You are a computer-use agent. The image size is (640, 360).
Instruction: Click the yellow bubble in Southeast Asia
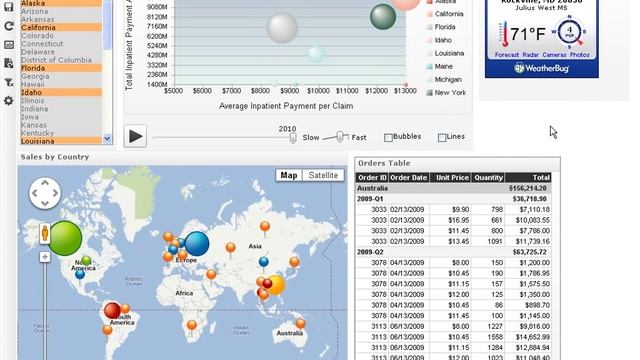pos(275,285)
